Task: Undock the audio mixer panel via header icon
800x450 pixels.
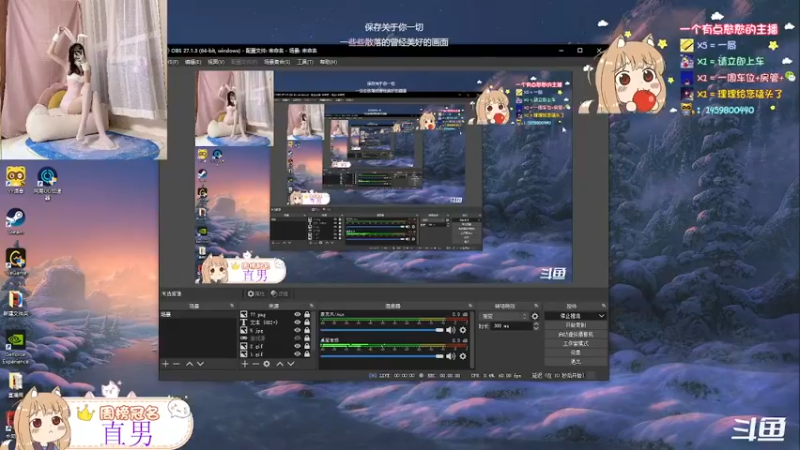Action: click(x=470, y=306)
